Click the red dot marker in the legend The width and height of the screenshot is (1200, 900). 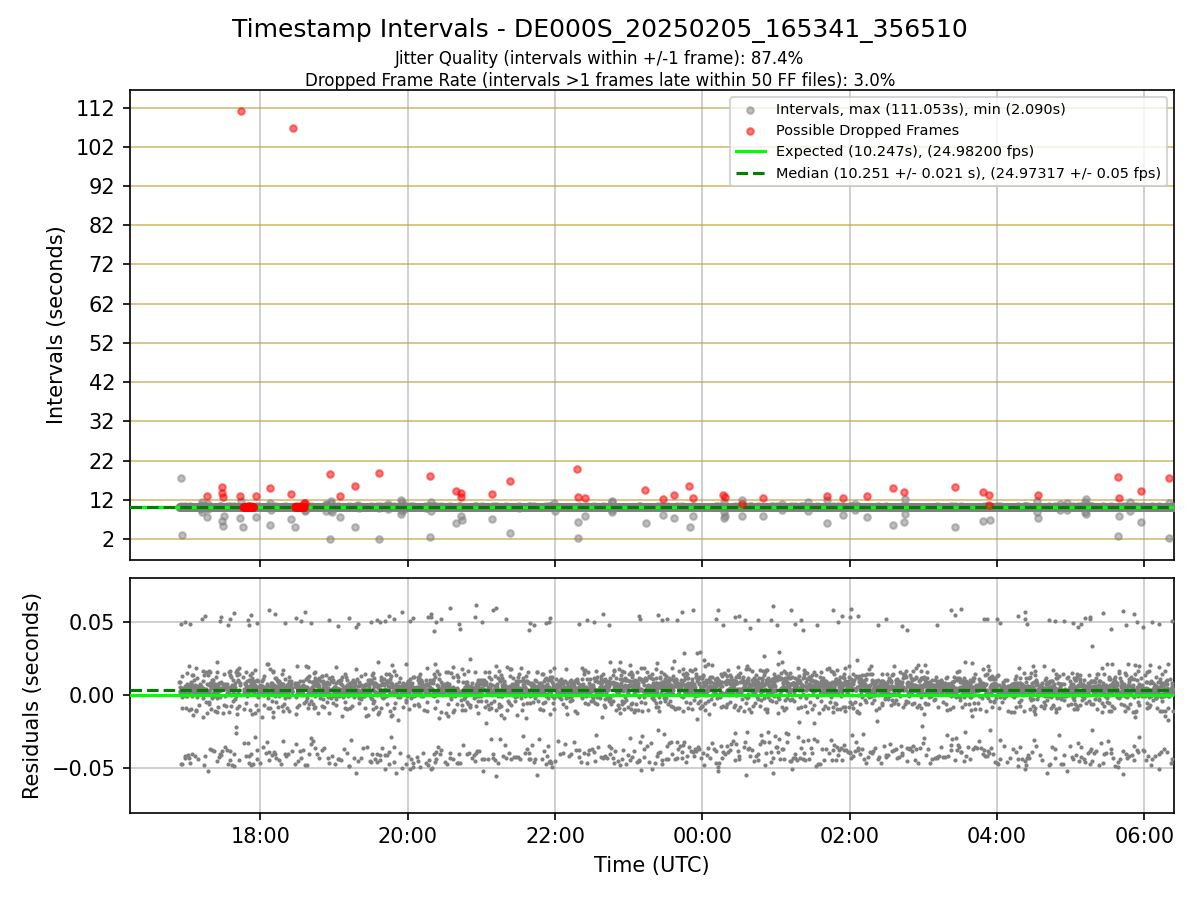click(751, 130)
